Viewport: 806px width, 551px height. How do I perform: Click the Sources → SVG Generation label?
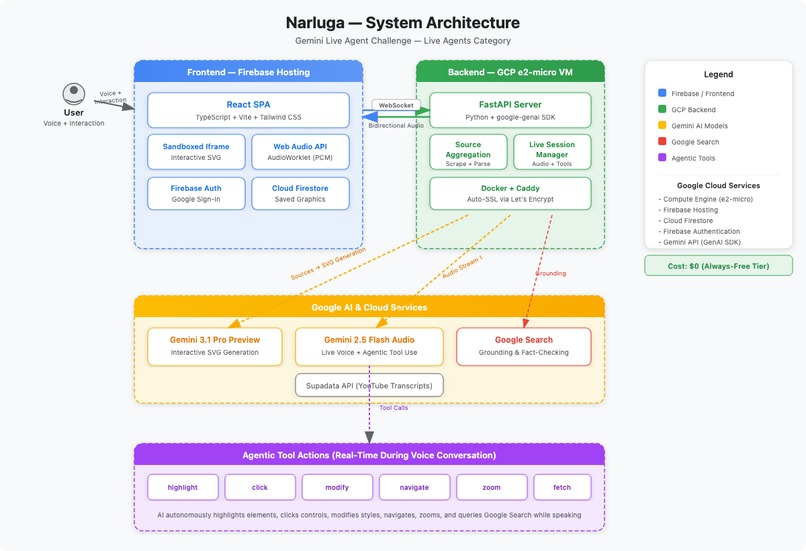click(328, 264)
